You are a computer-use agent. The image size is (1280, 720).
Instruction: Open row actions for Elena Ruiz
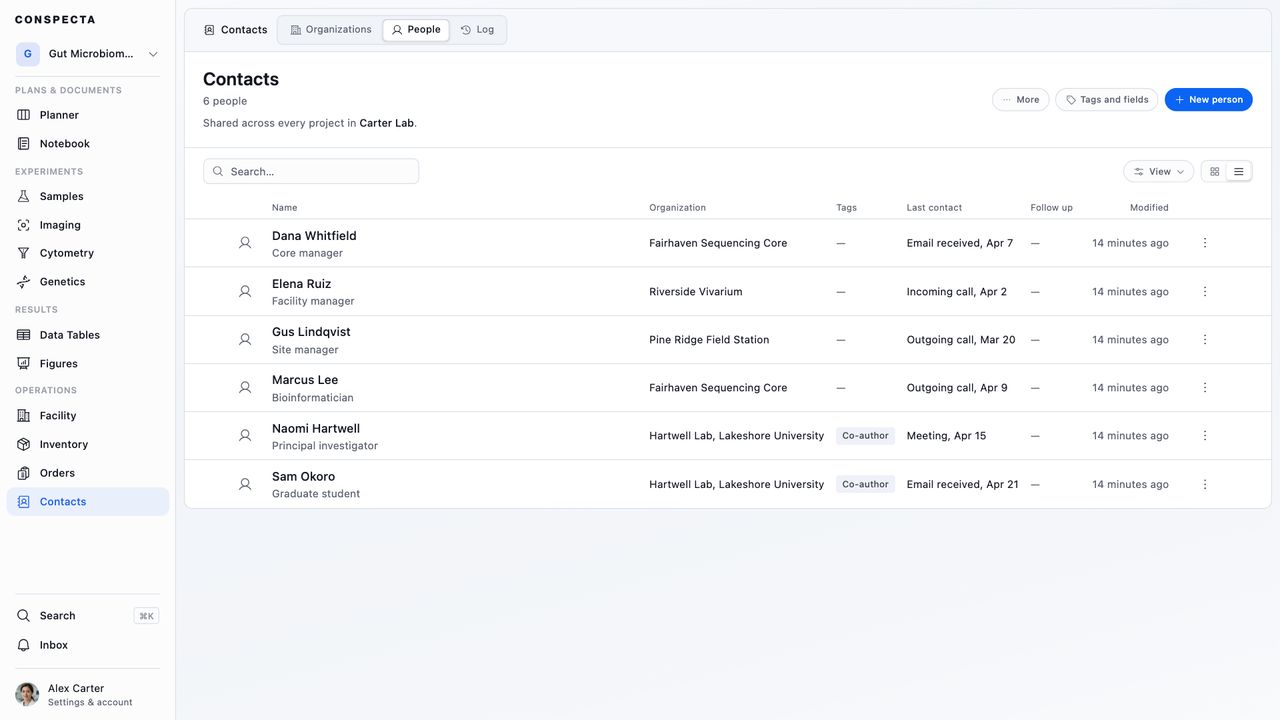pos(1205,292)
